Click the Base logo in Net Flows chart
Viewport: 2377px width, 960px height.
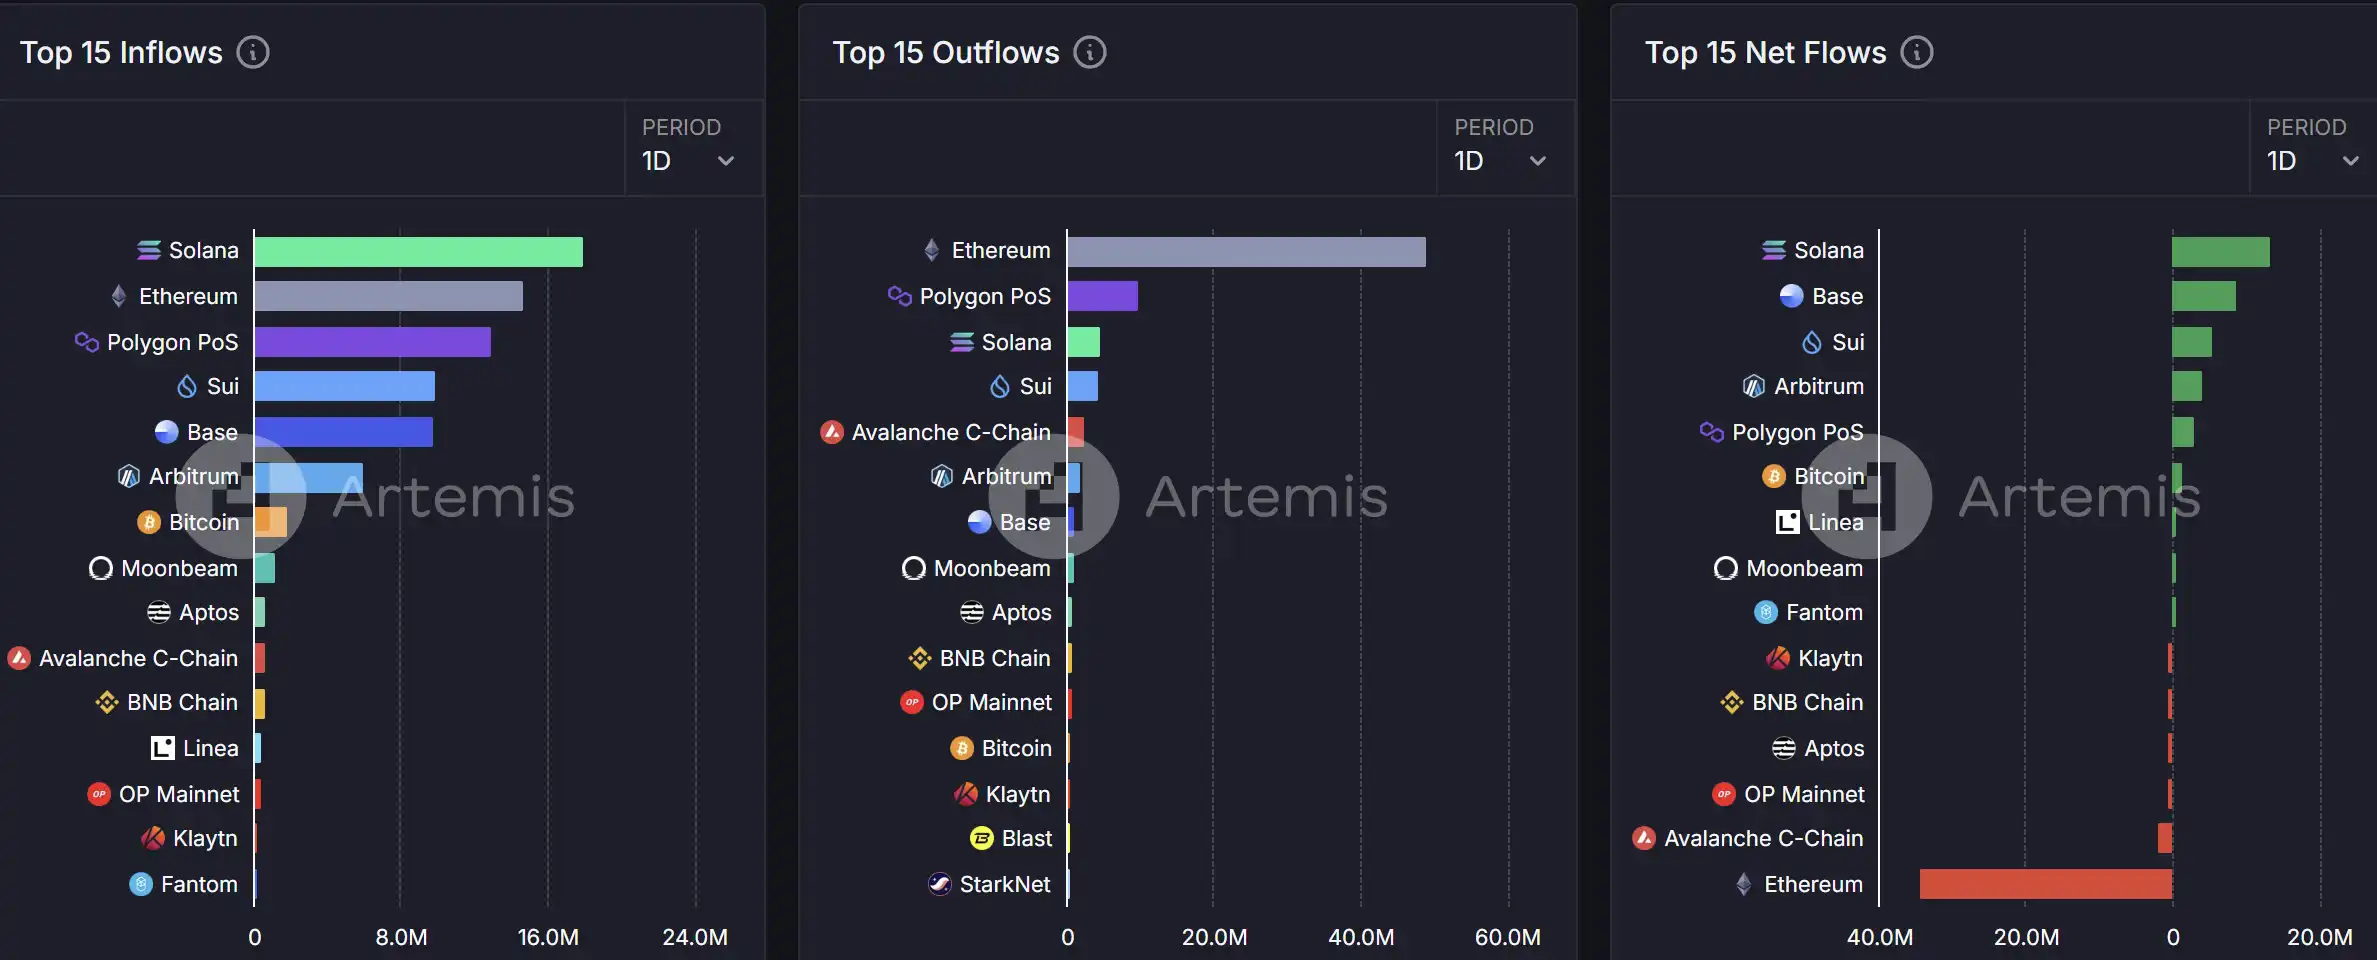click(x=1792, y=296)
